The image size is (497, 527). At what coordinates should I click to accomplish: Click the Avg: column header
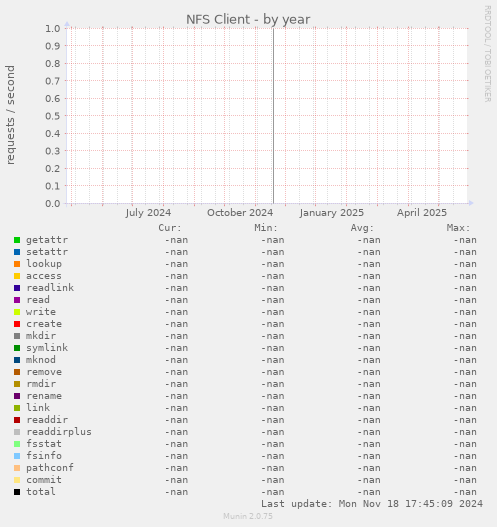tap(362, 228)
